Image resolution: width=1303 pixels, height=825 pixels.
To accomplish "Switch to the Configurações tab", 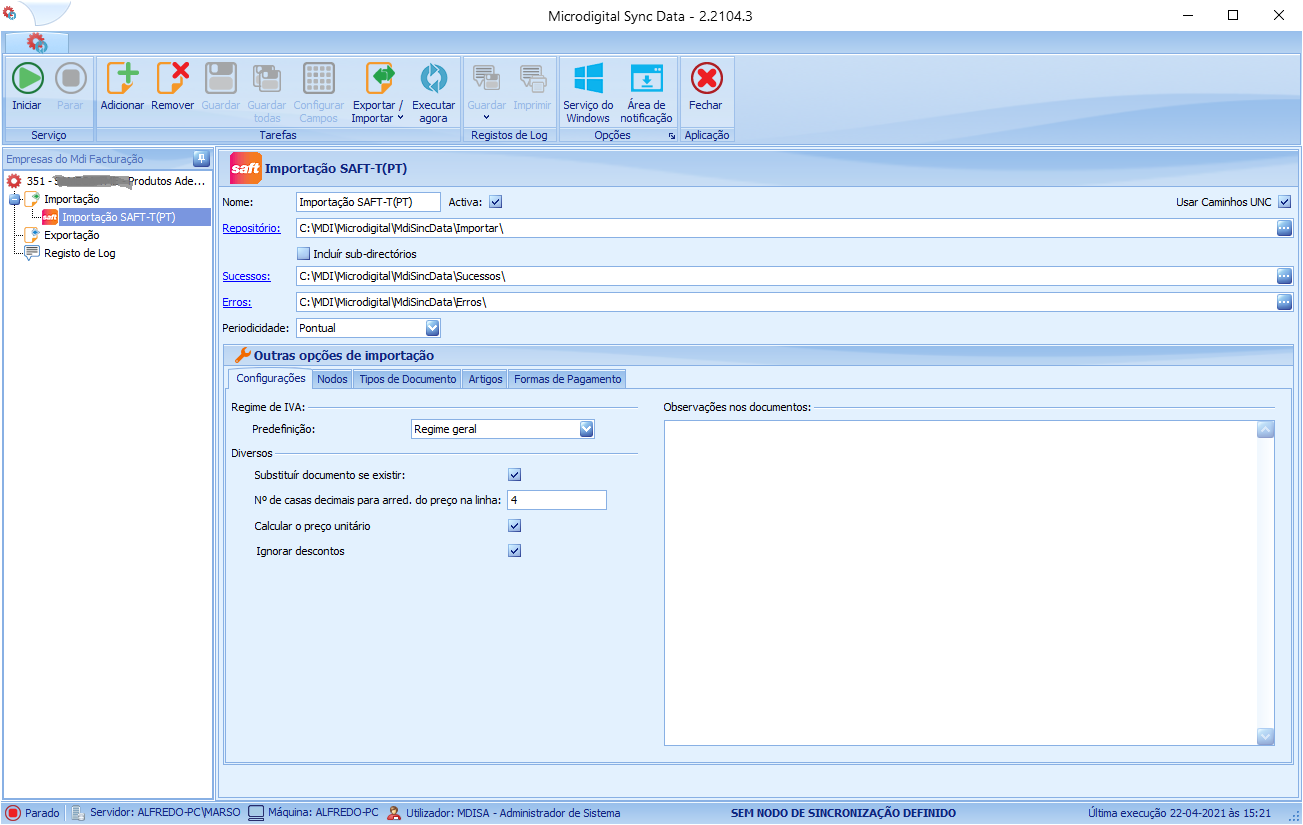I will point(270,379).
